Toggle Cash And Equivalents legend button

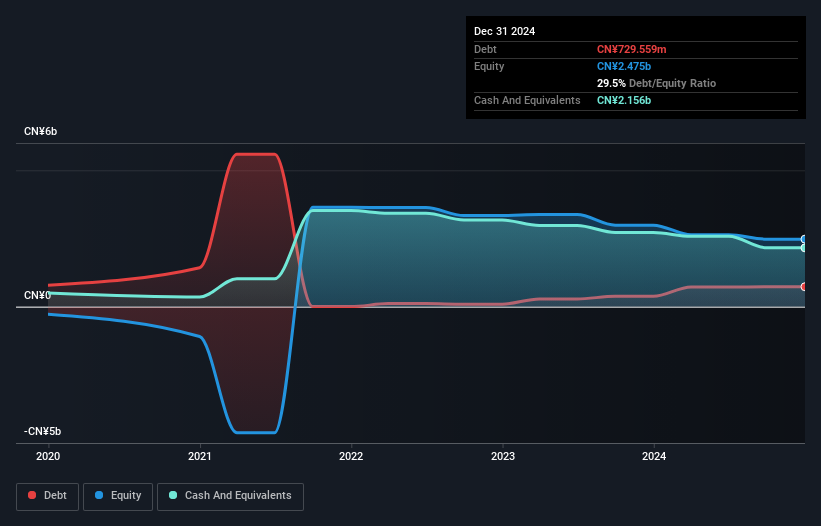point(230,496)
